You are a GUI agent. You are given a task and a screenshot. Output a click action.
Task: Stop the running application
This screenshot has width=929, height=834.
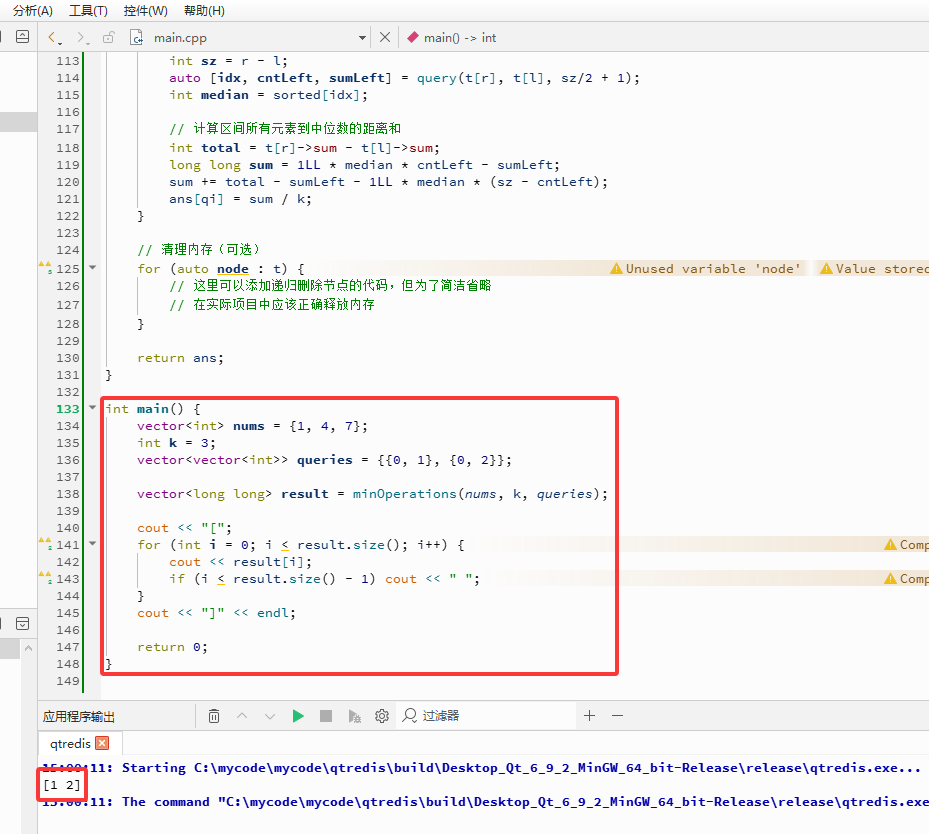(x=326, y=716)
